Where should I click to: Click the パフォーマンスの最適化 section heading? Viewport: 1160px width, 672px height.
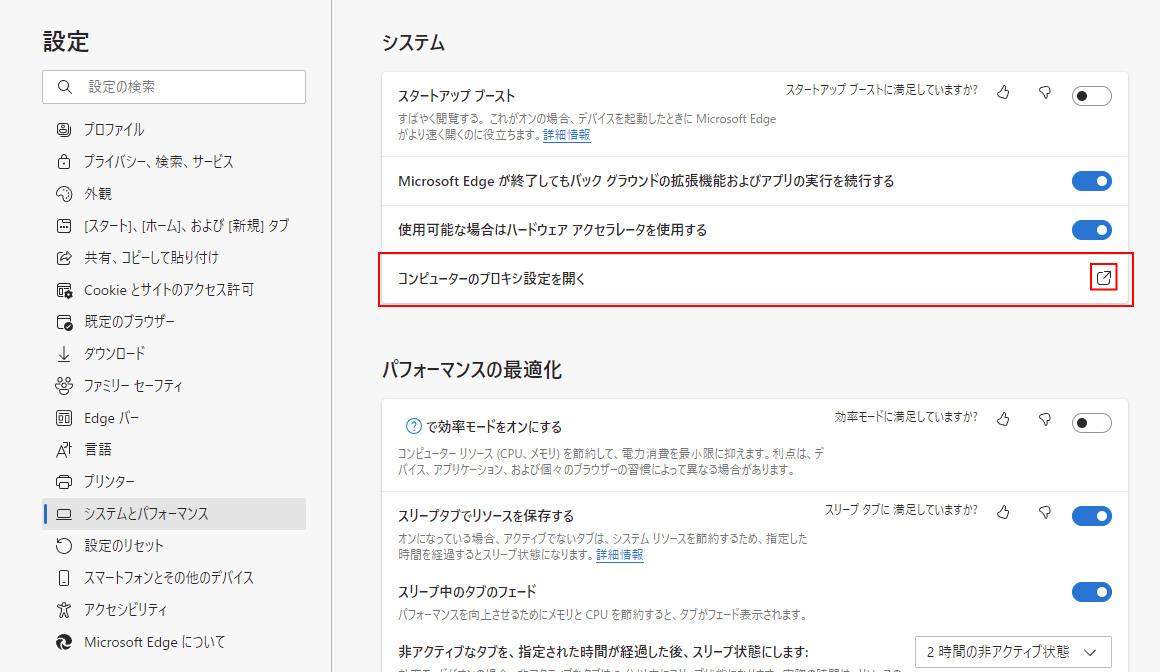click(x=472, y=370)
